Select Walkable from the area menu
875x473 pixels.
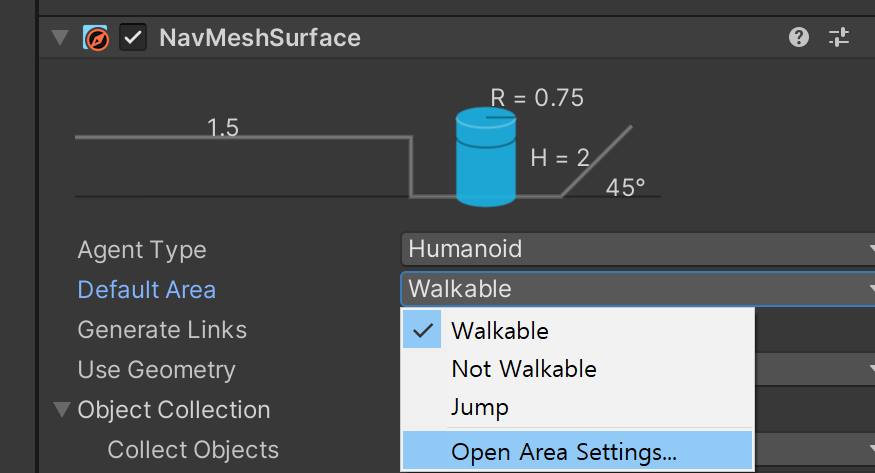(x=500, y=329)
